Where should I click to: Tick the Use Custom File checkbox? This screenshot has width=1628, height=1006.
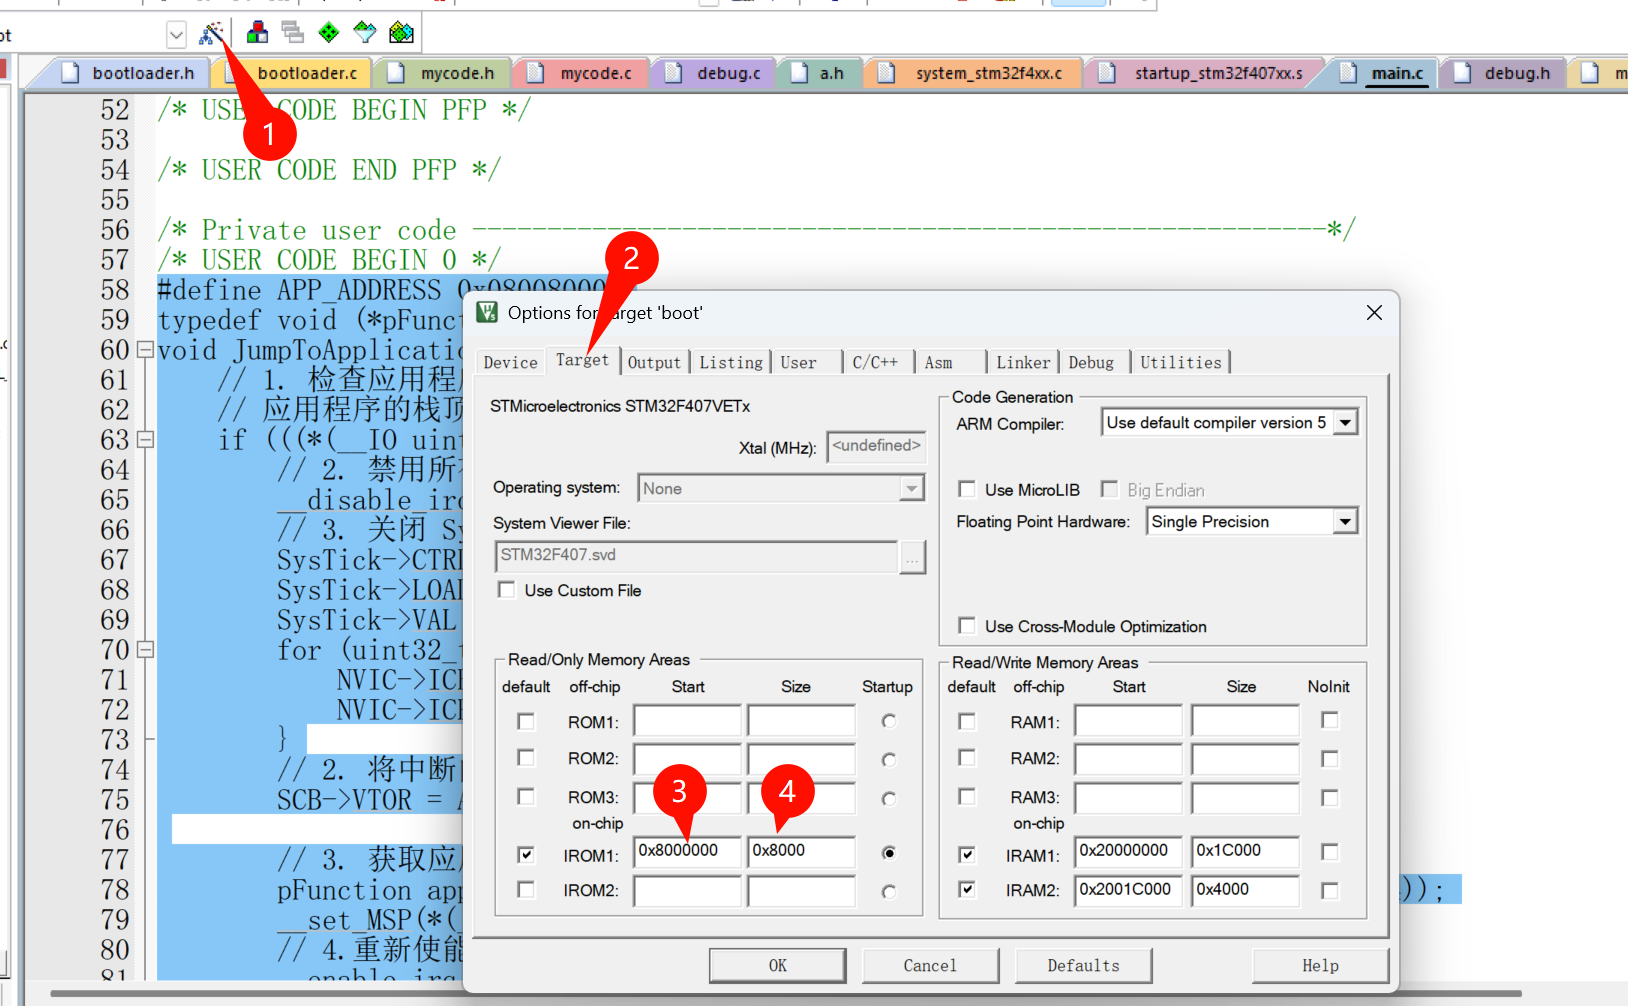tap(507, 590)
